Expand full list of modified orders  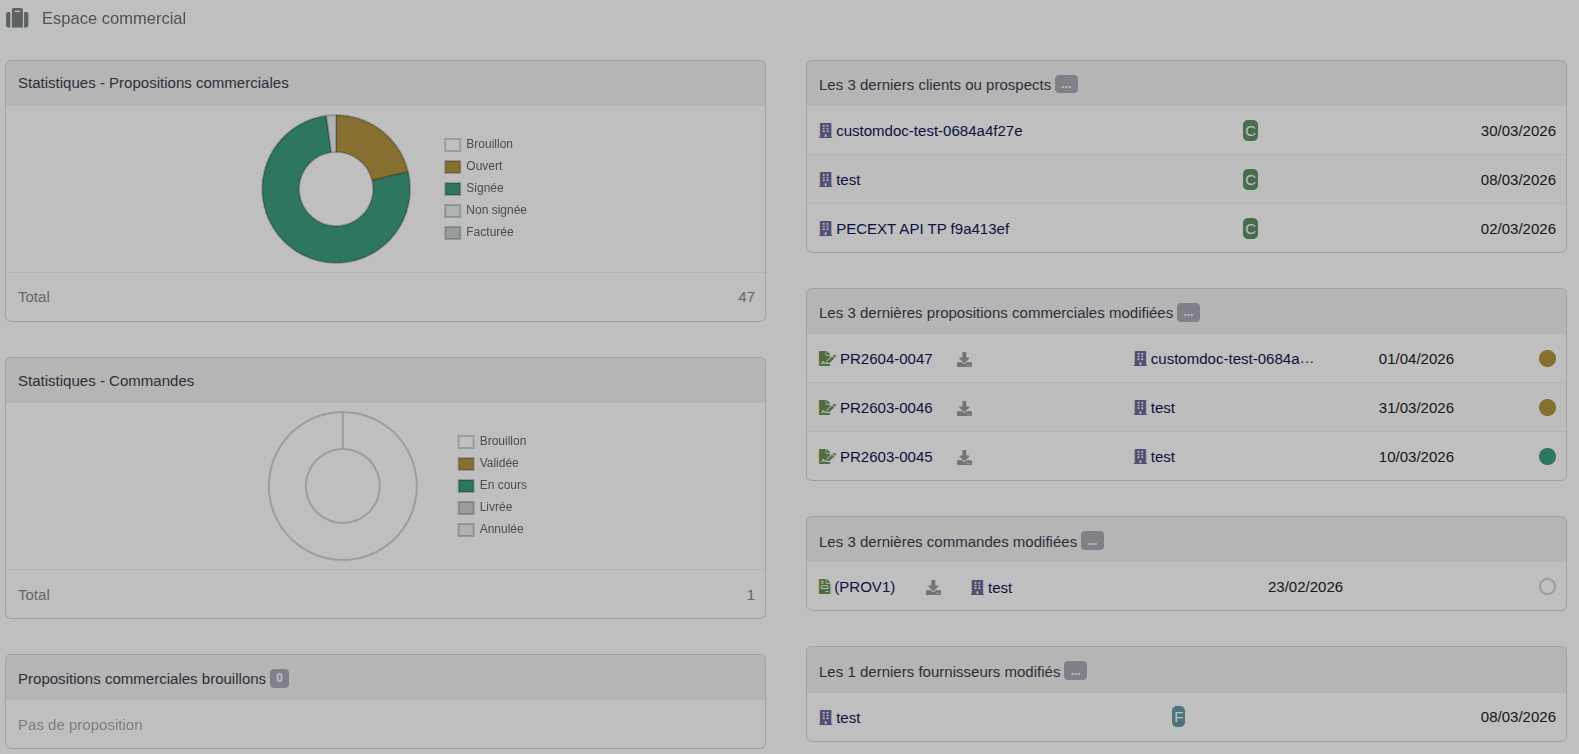click(1092, 541)
